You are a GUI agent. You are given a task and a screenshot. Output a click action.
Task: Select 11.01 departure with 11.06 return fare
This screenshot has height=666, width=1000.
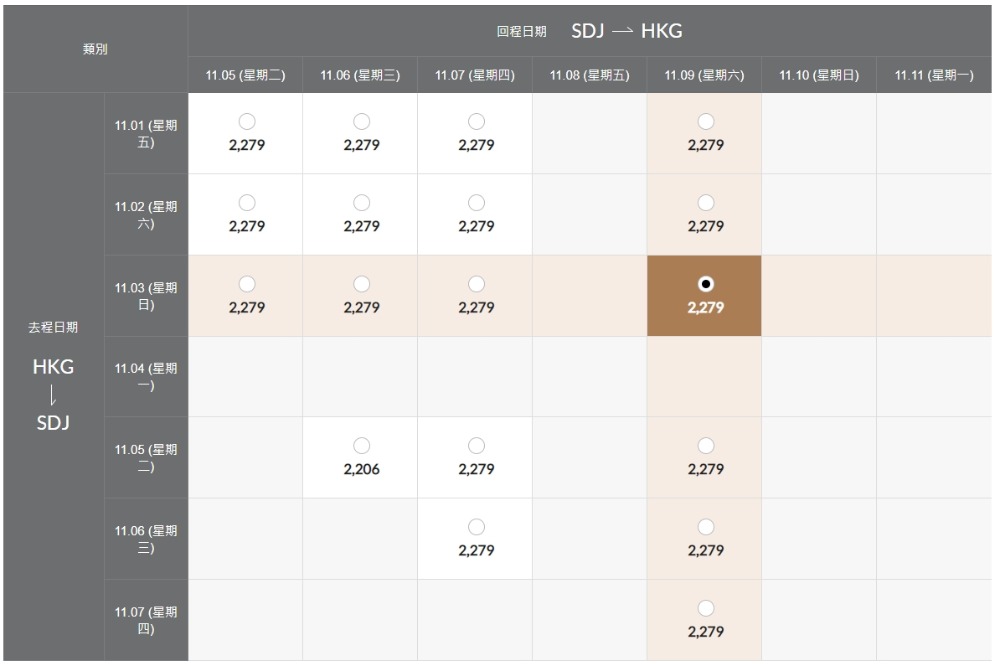point(362,121)
